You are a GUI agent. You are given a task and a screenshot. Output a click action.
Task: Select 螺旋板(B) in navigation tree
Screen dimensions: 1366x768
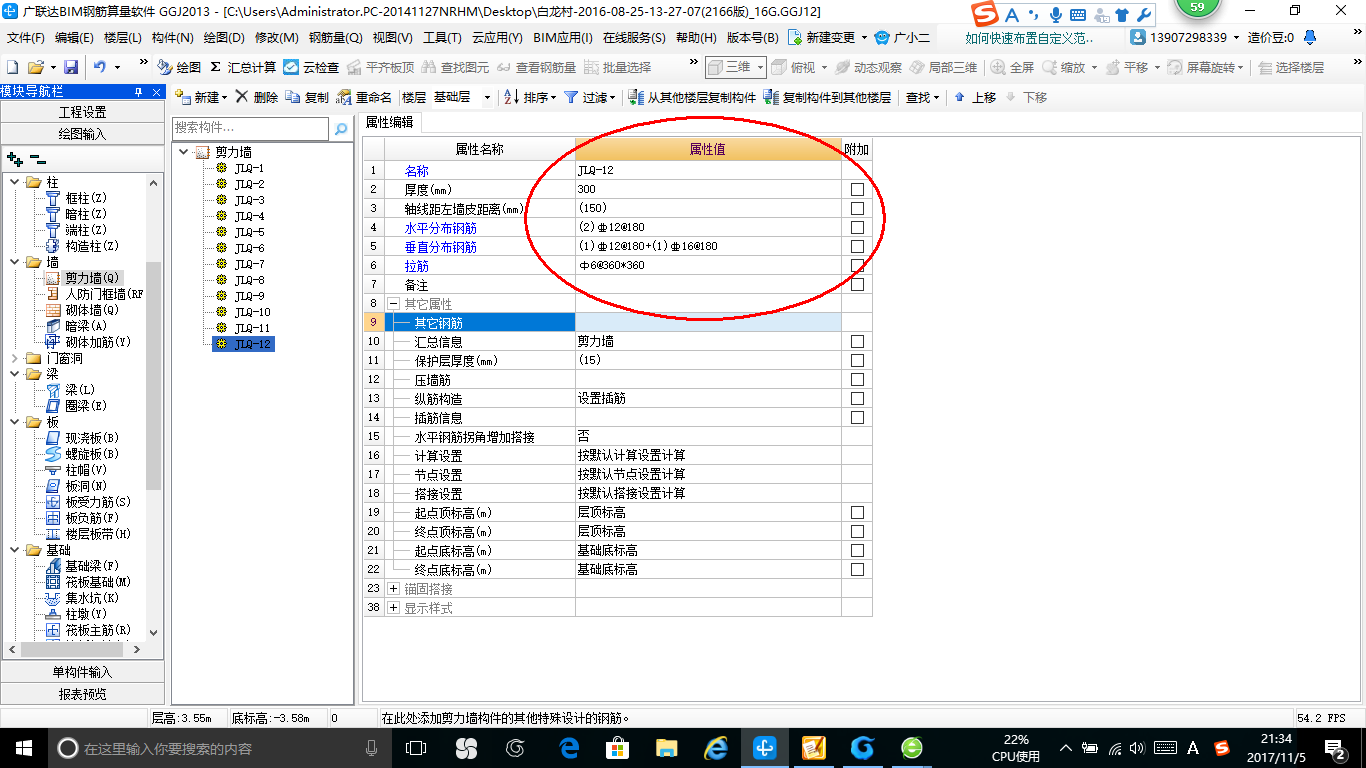83,454
